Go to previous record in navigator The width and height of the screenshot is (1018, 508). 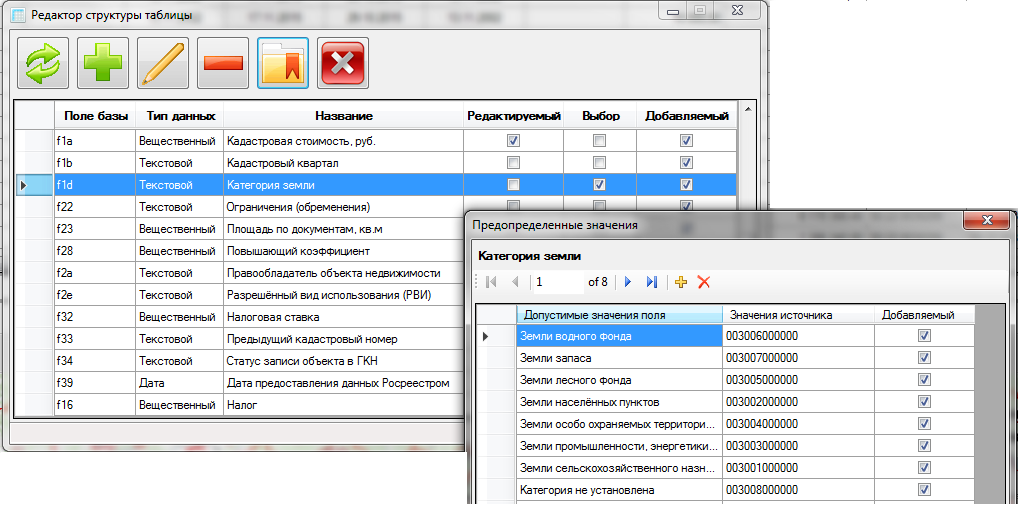coord(515,282)
